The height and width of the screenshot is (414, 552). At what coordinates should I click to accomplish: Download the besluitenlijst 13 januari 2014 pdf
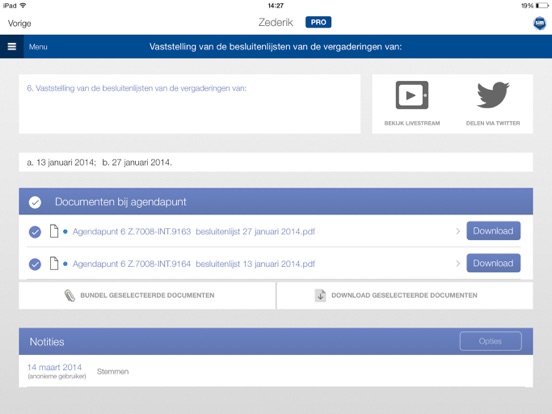493,263
